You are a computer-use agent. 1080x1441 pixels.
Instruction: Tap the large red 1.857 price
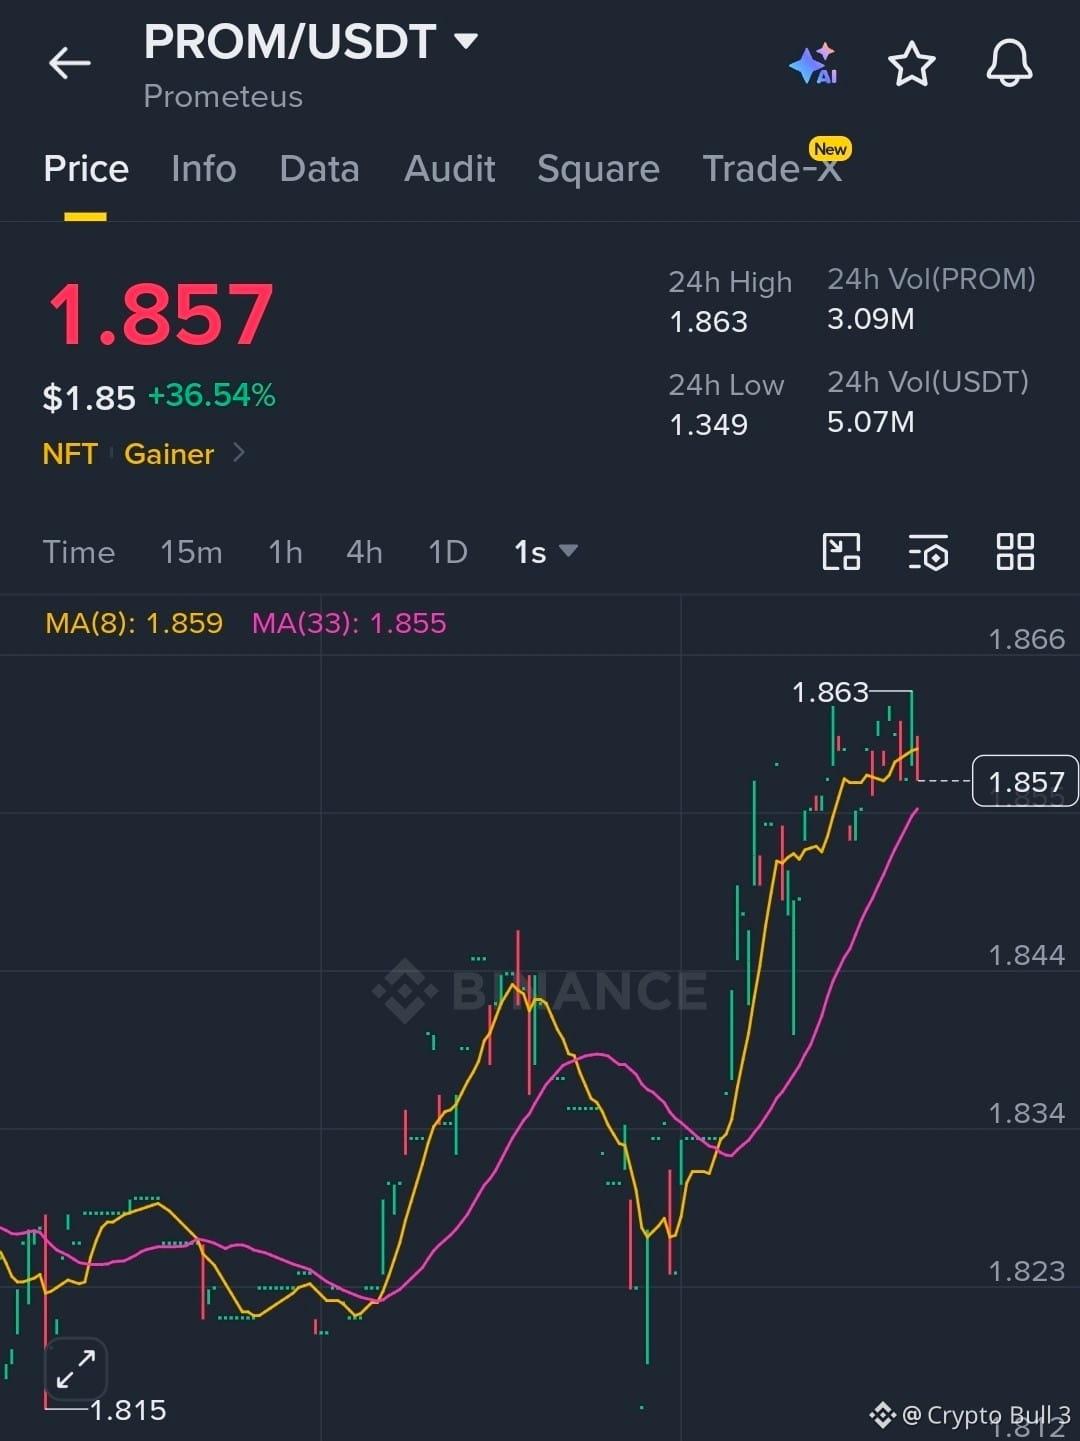(x=160, y=315)
